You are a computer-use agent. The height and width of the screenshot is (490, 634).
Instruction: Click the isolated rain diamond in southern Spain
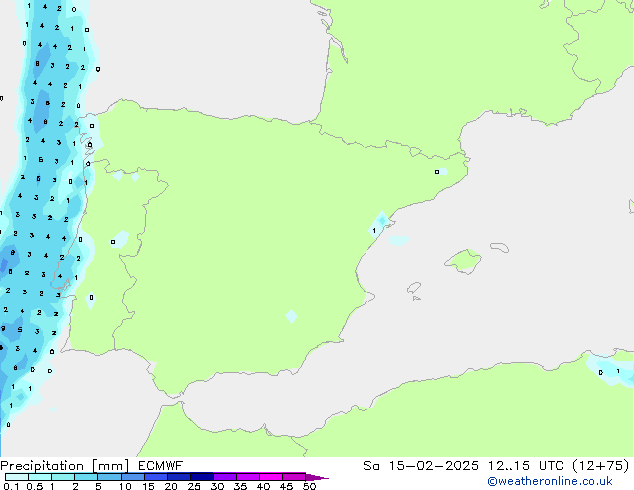(292, 316)
